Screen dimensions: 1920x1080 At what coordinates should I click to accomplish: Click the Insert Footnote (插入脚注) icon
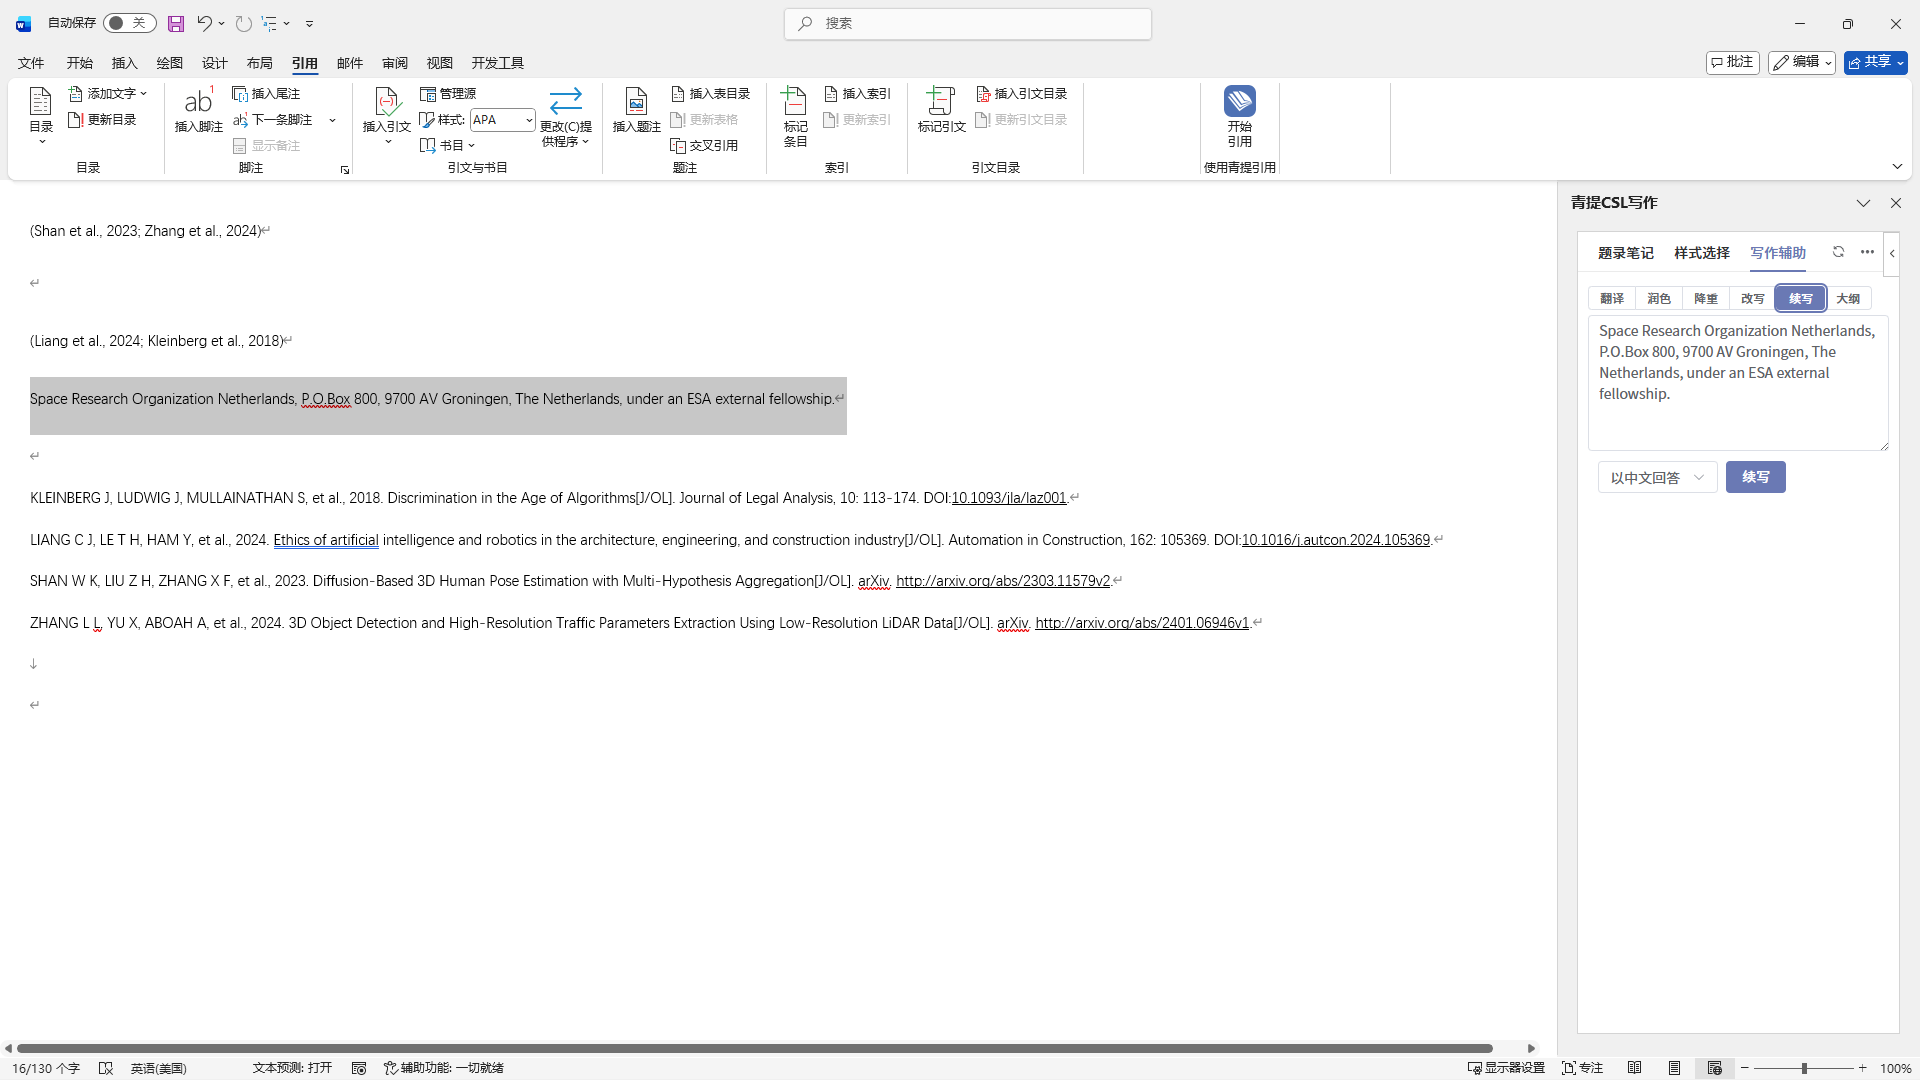198,102
